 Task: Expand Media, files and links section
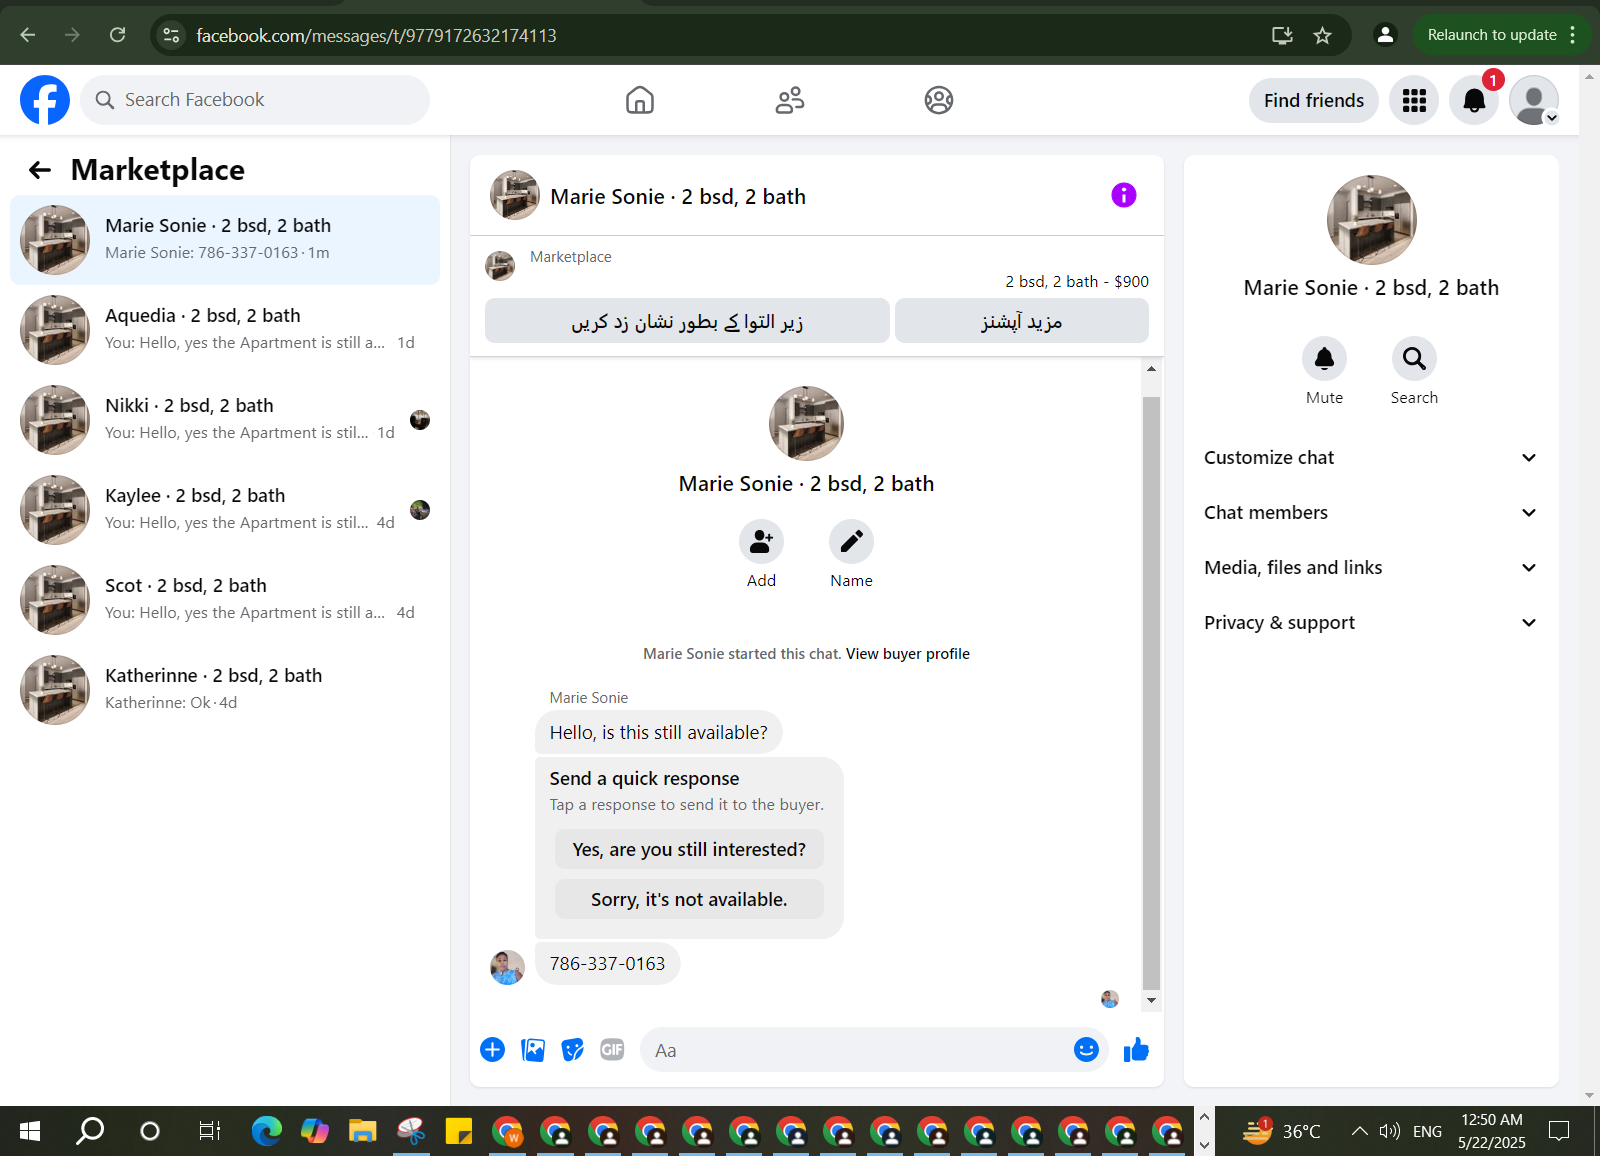1371,568
